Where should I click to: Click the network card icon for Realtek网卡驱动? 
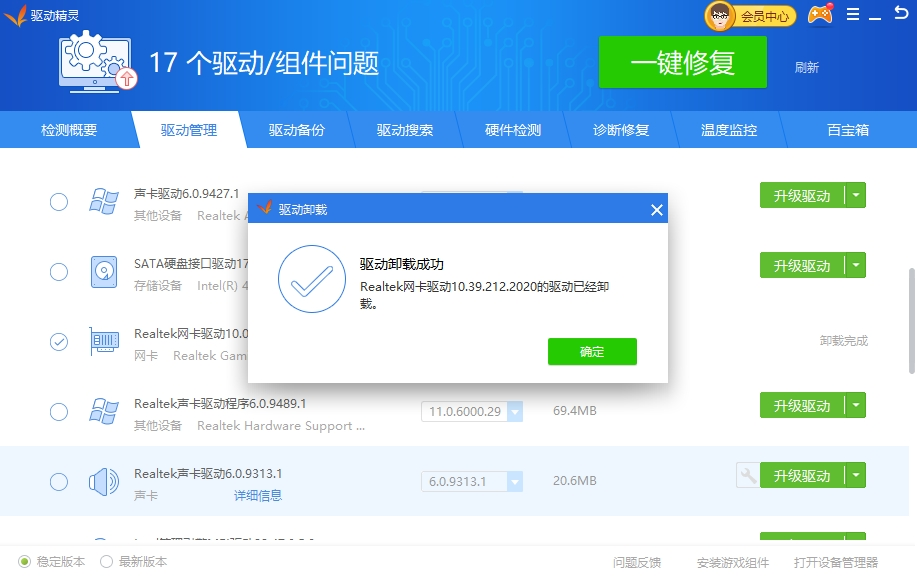click(104, 342)
